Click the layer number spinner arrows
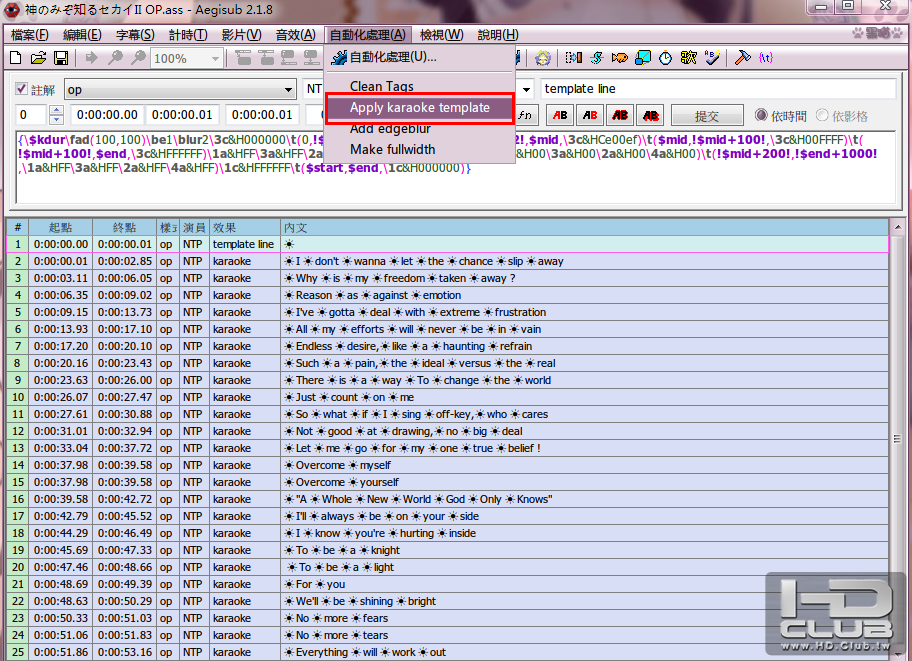 click(56, 115)
